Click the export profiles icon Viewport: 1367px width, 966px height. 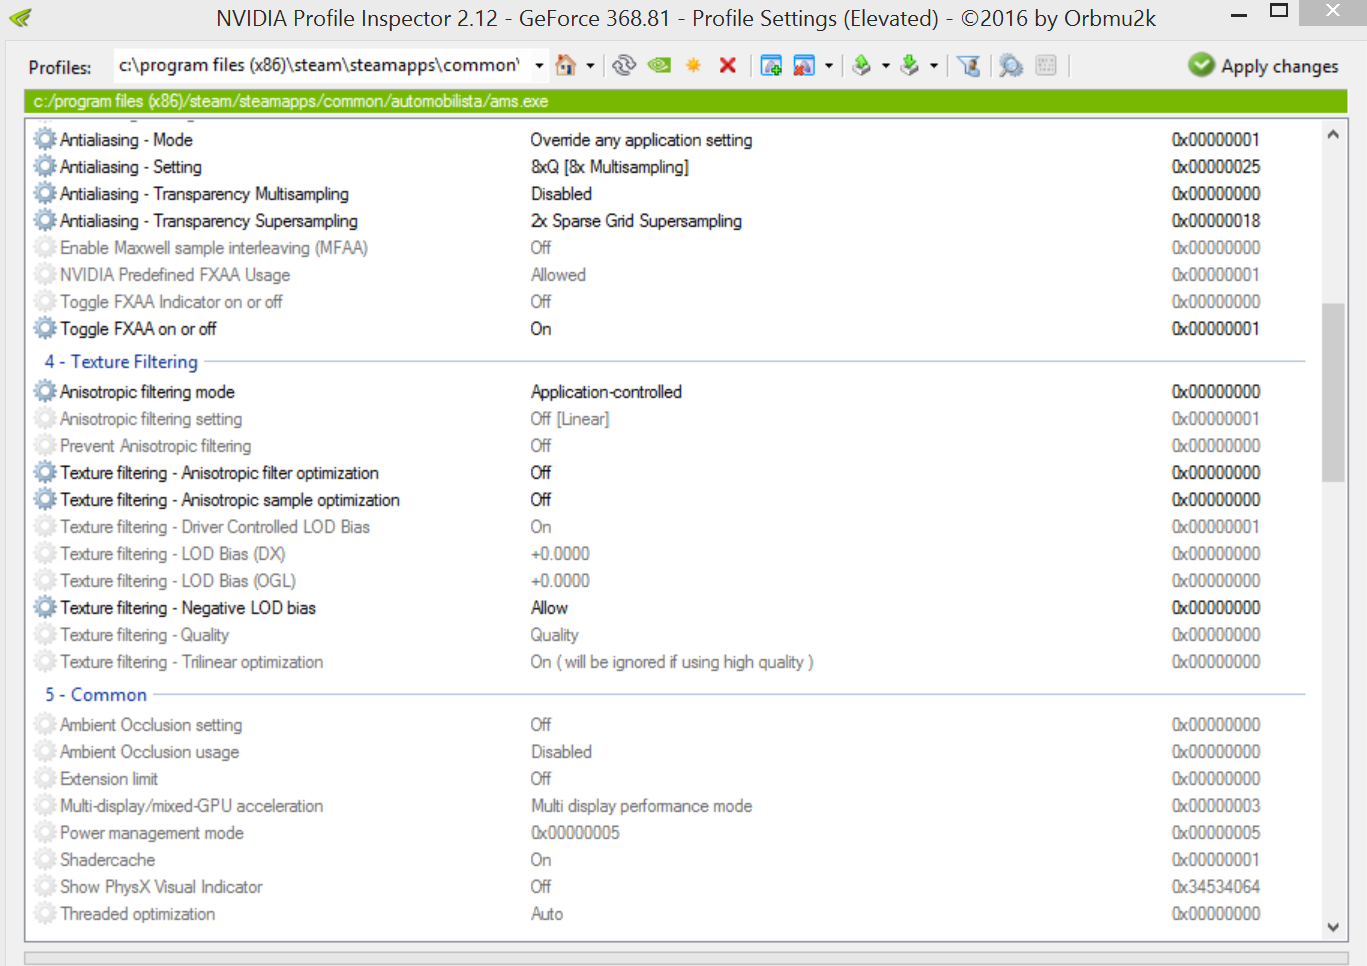[x=862, y=66]
